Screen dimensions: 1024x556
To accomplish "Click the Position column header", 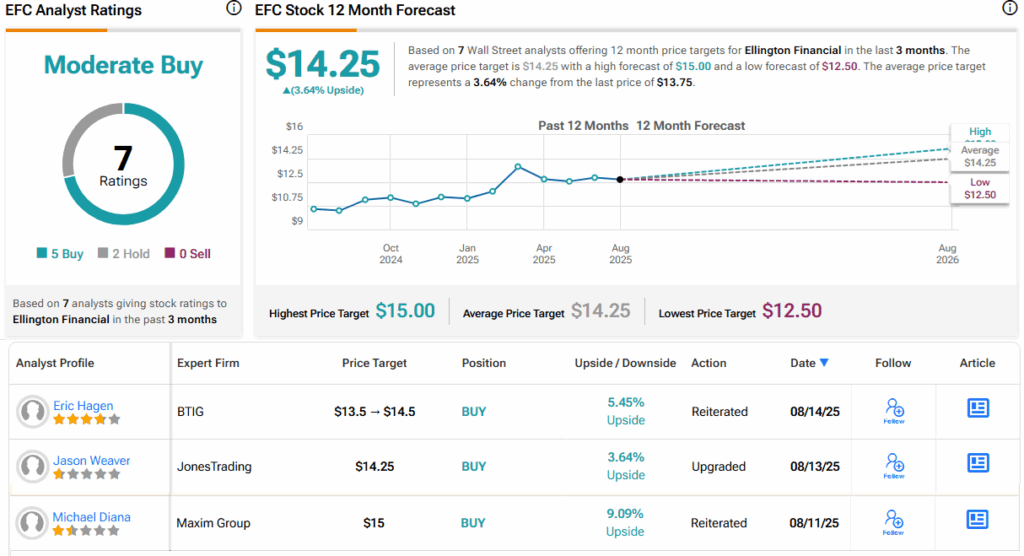I will tap(484, 363).
